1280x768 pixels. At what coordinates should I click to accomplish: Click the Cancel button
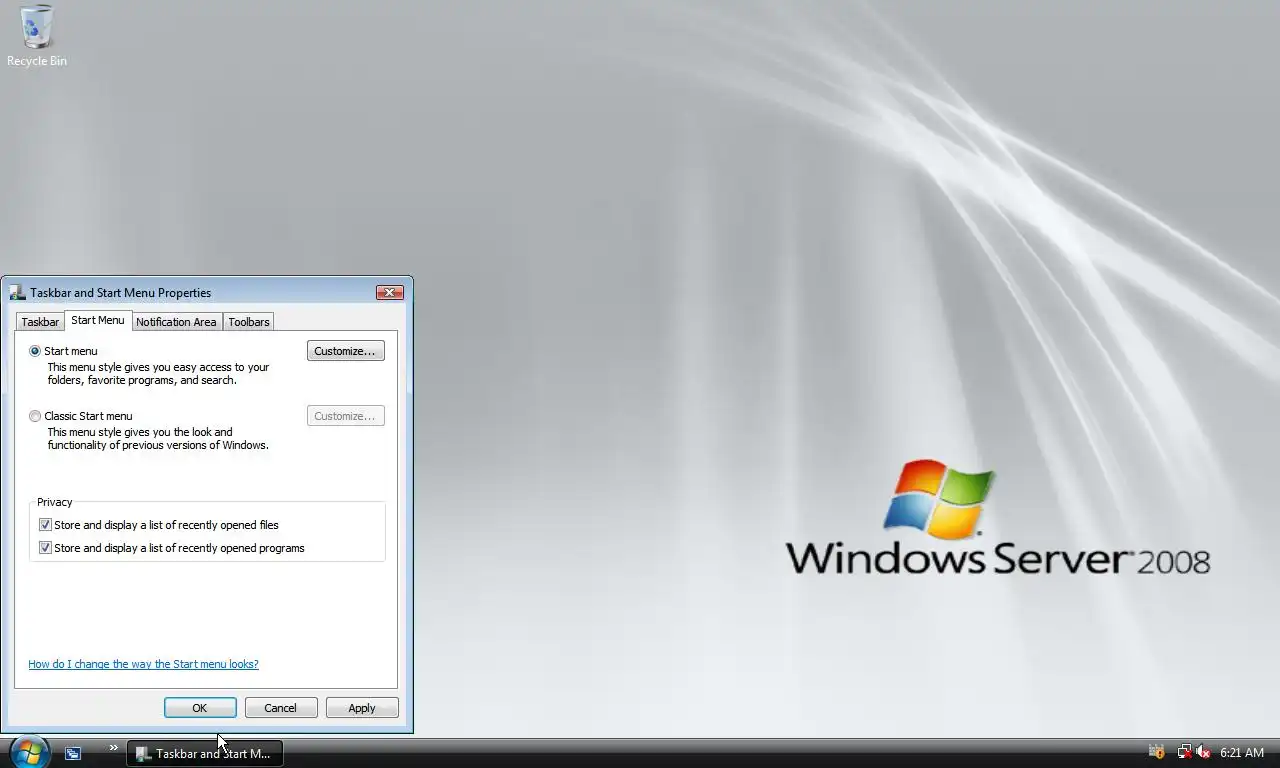[280, 708]
